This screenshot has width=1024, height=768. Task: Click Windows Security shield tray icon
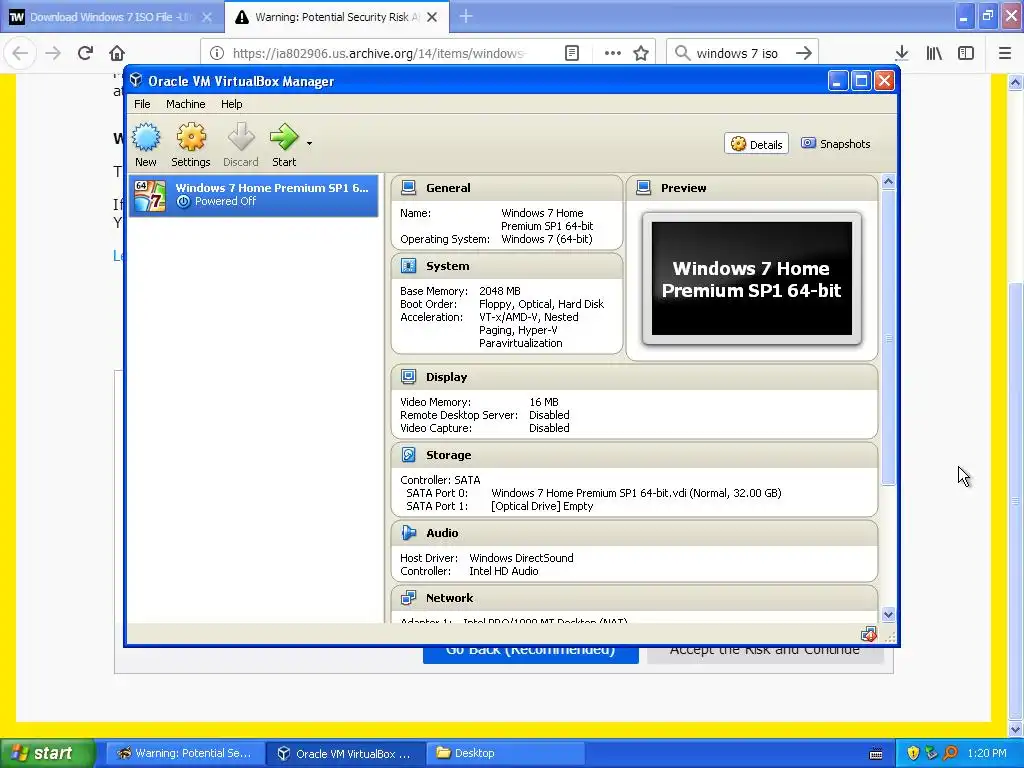click(x=913, y=753)
